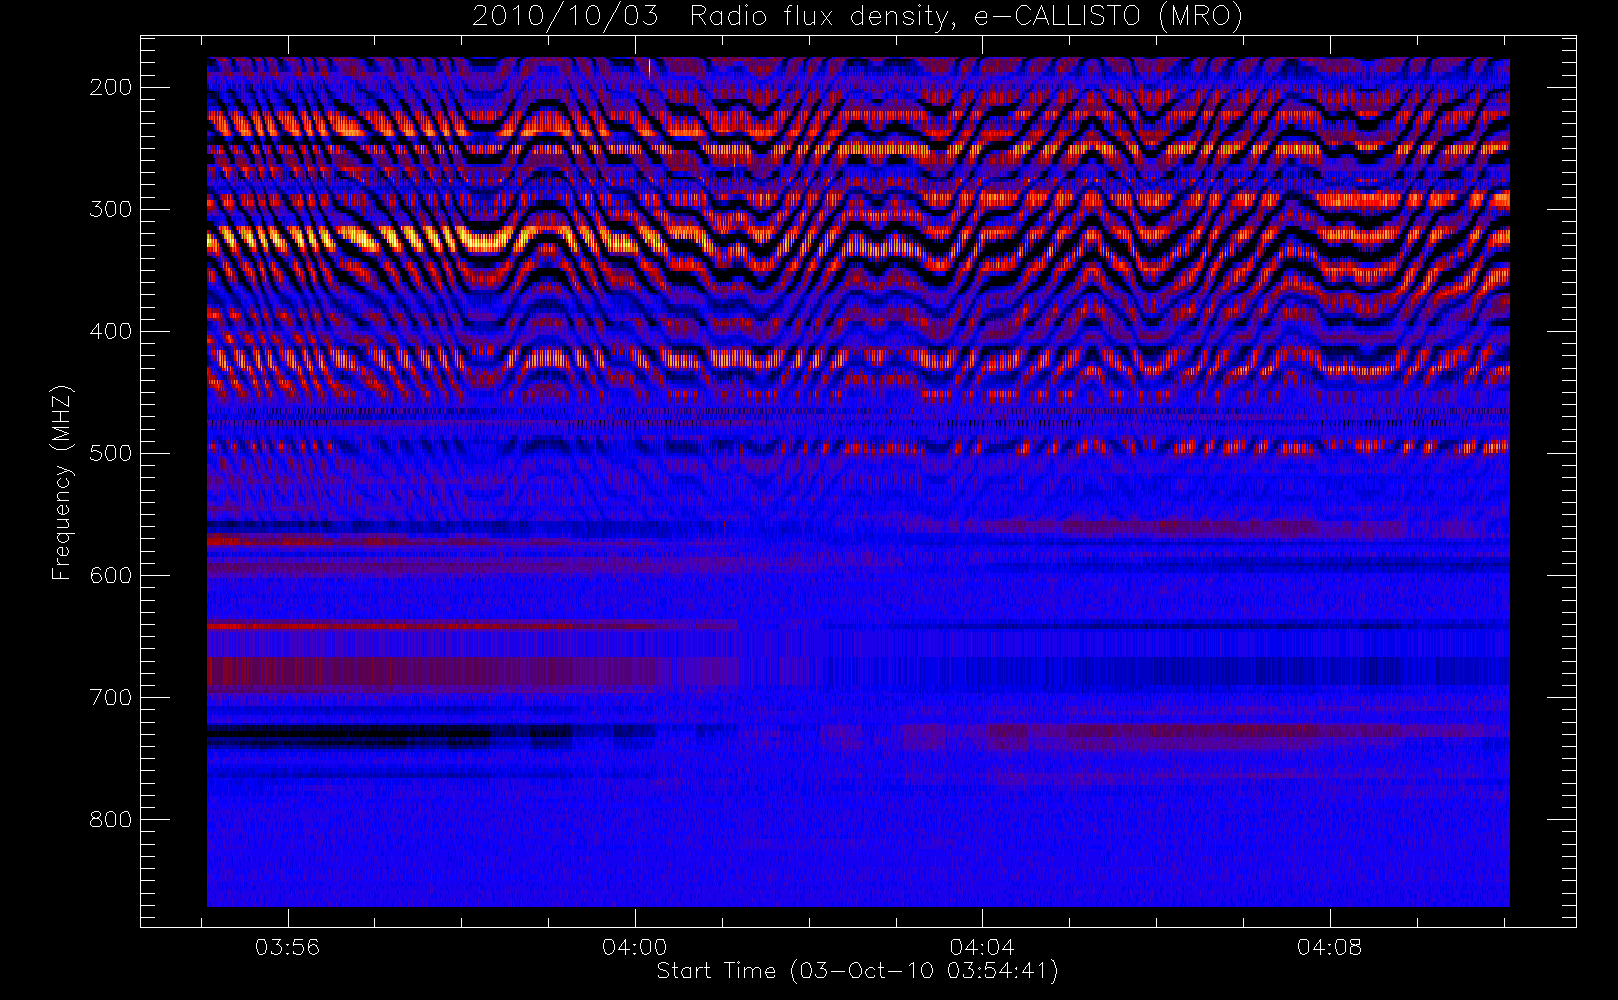Click the 300 frequency tick label
This screenshot has width=1618, height=1000.
pyautogui.click(x=111, y=209)
